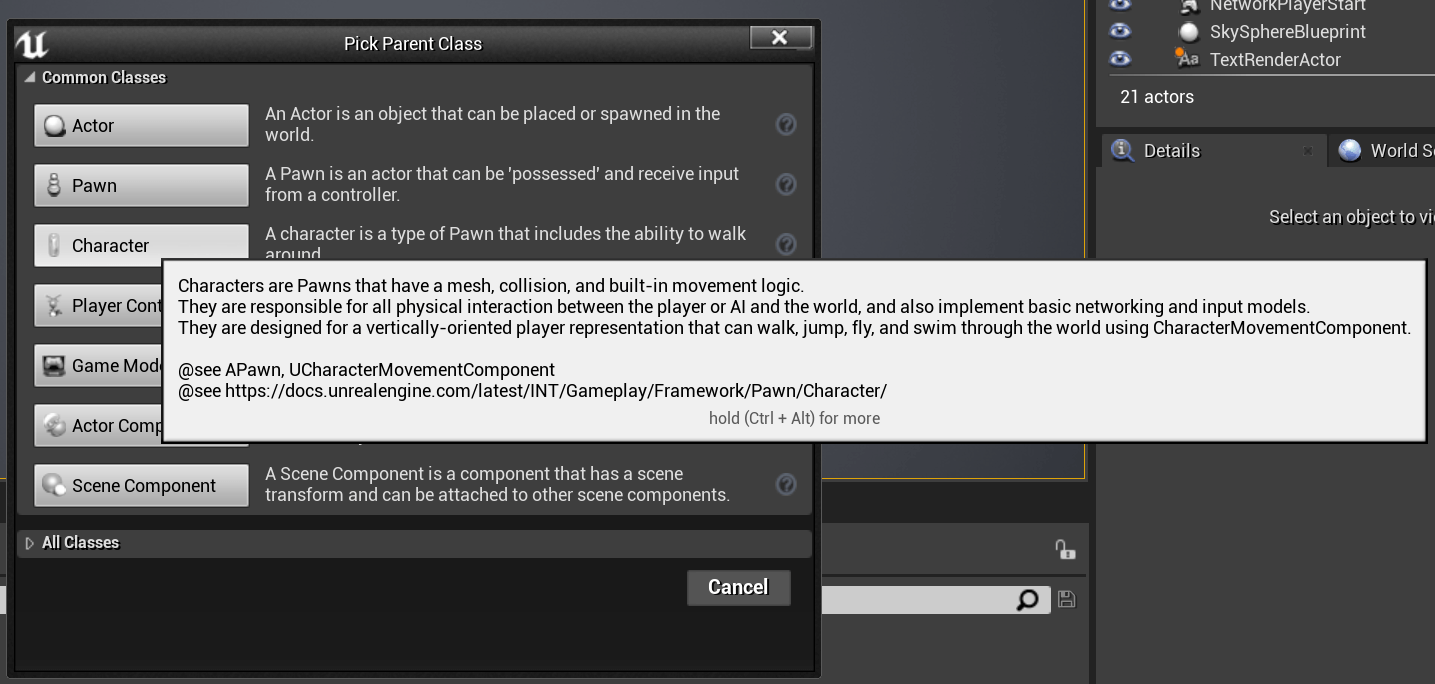Image resolution: width=1435 pixels, height=684 pixels.
Task: Cancel the Pick Parent Class dialog
Action: pos(738,587)
